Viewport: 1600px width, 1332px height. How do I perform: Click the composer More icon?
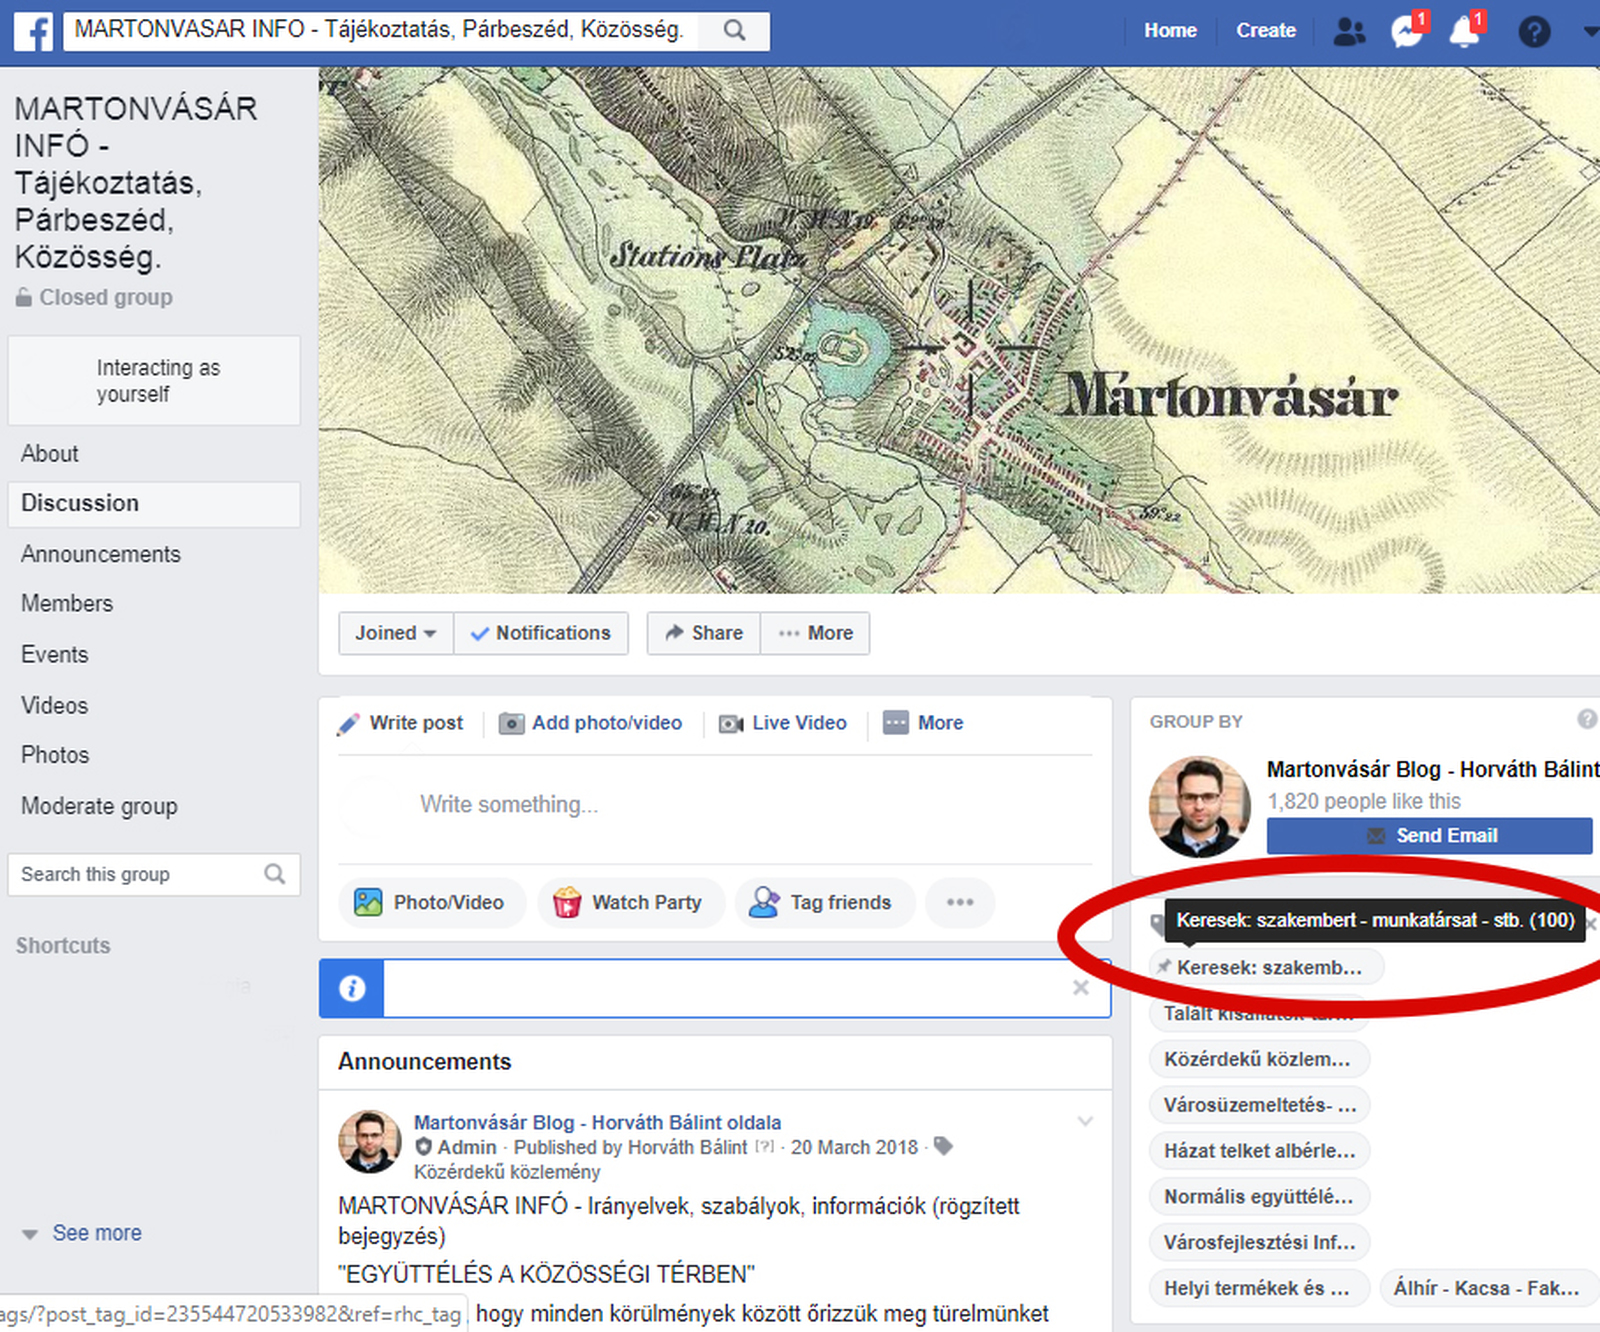click(896, 723)
